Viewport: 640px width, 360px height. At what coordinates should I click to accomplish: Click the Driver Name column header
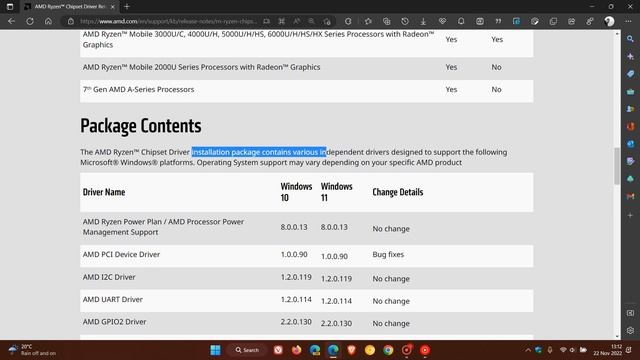click(x=104, y=192)
